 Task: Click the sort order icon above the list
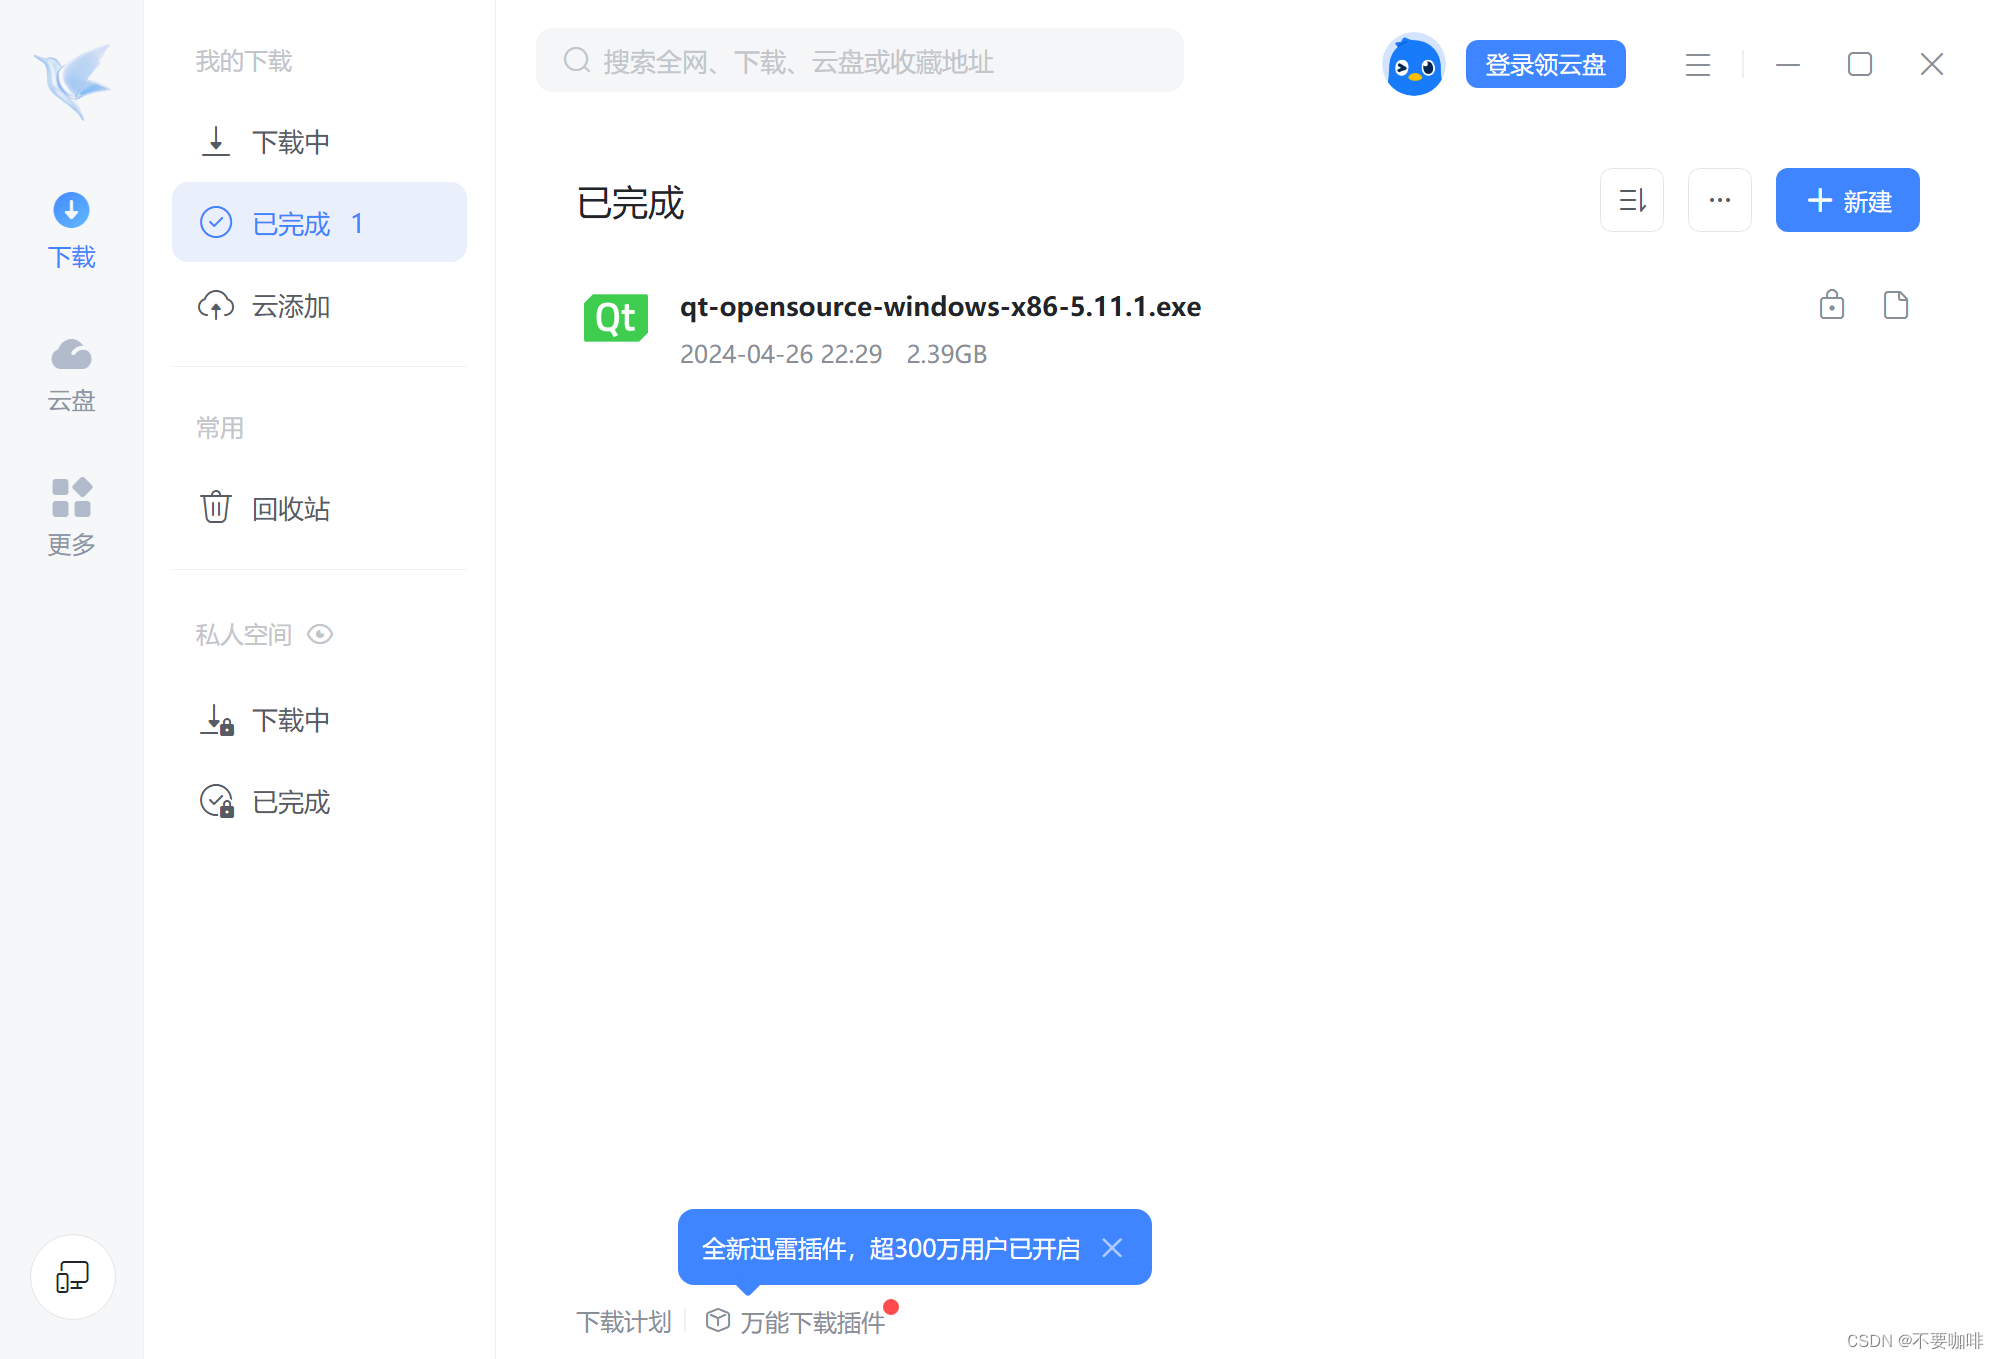click(x=1632, y=200)
